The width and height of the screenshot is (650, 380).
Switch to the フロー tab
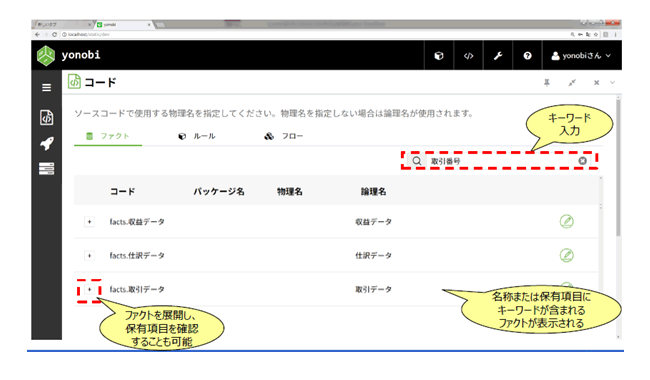tap(284, 136)
